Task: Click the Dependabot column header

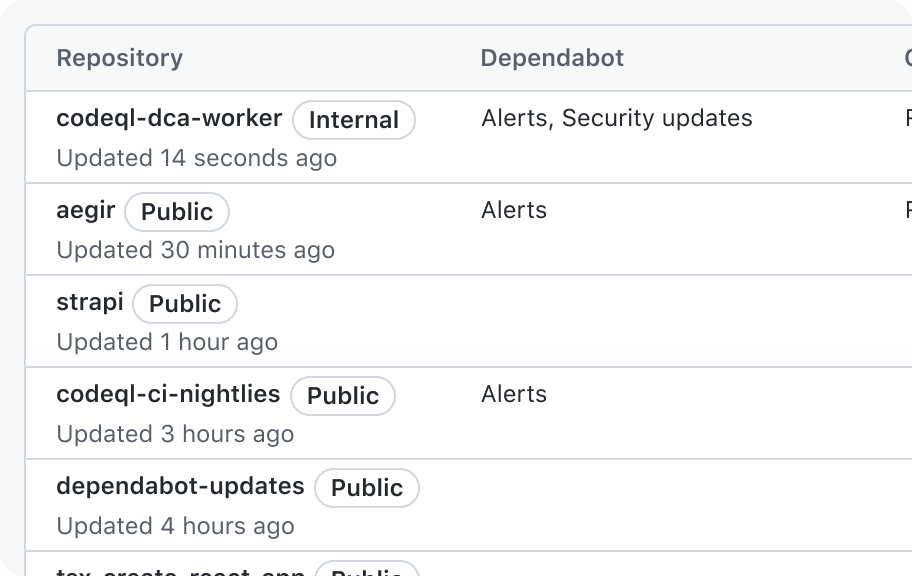Action: coord(552,58)
